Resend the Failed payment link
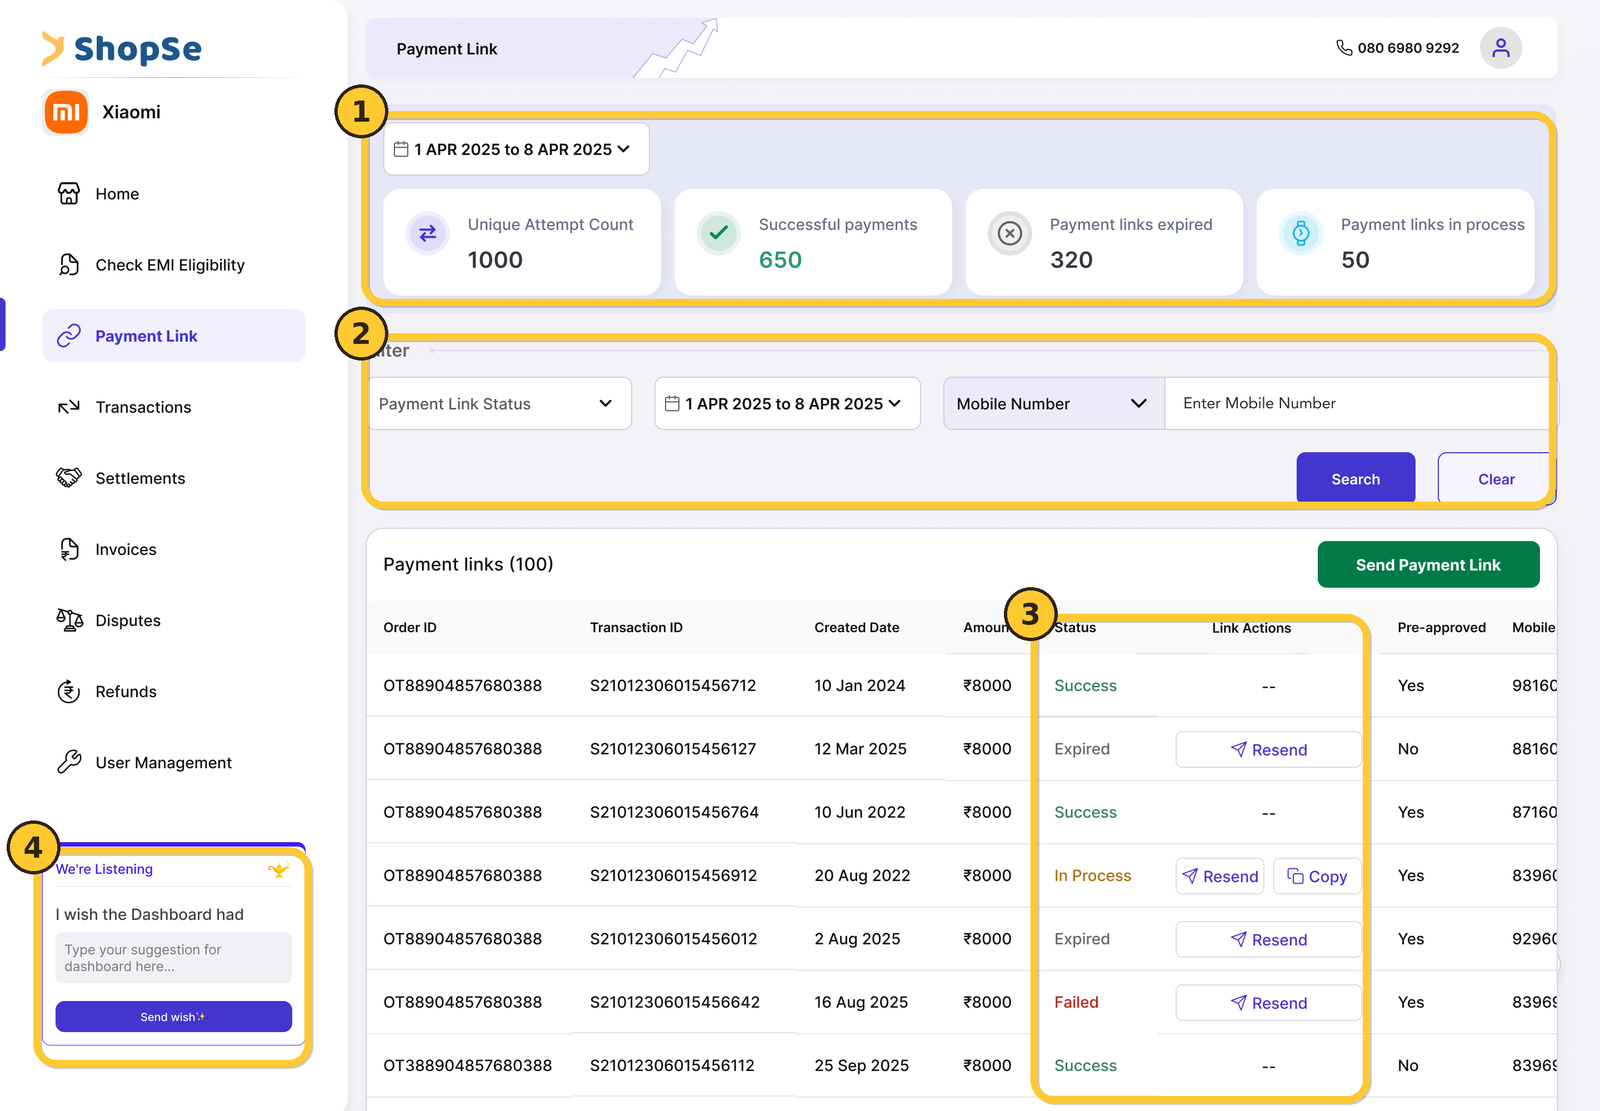Screen dimensions: 1600x1111 1268,1002
